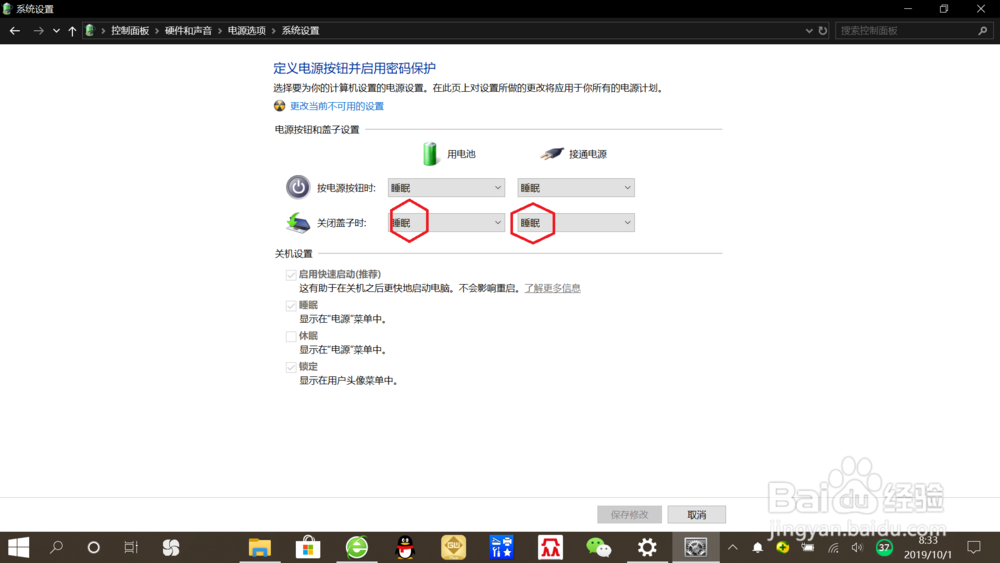1000x563 pixels.
Task: Click green 37 tray badge
Action: [x=884, y=547]
